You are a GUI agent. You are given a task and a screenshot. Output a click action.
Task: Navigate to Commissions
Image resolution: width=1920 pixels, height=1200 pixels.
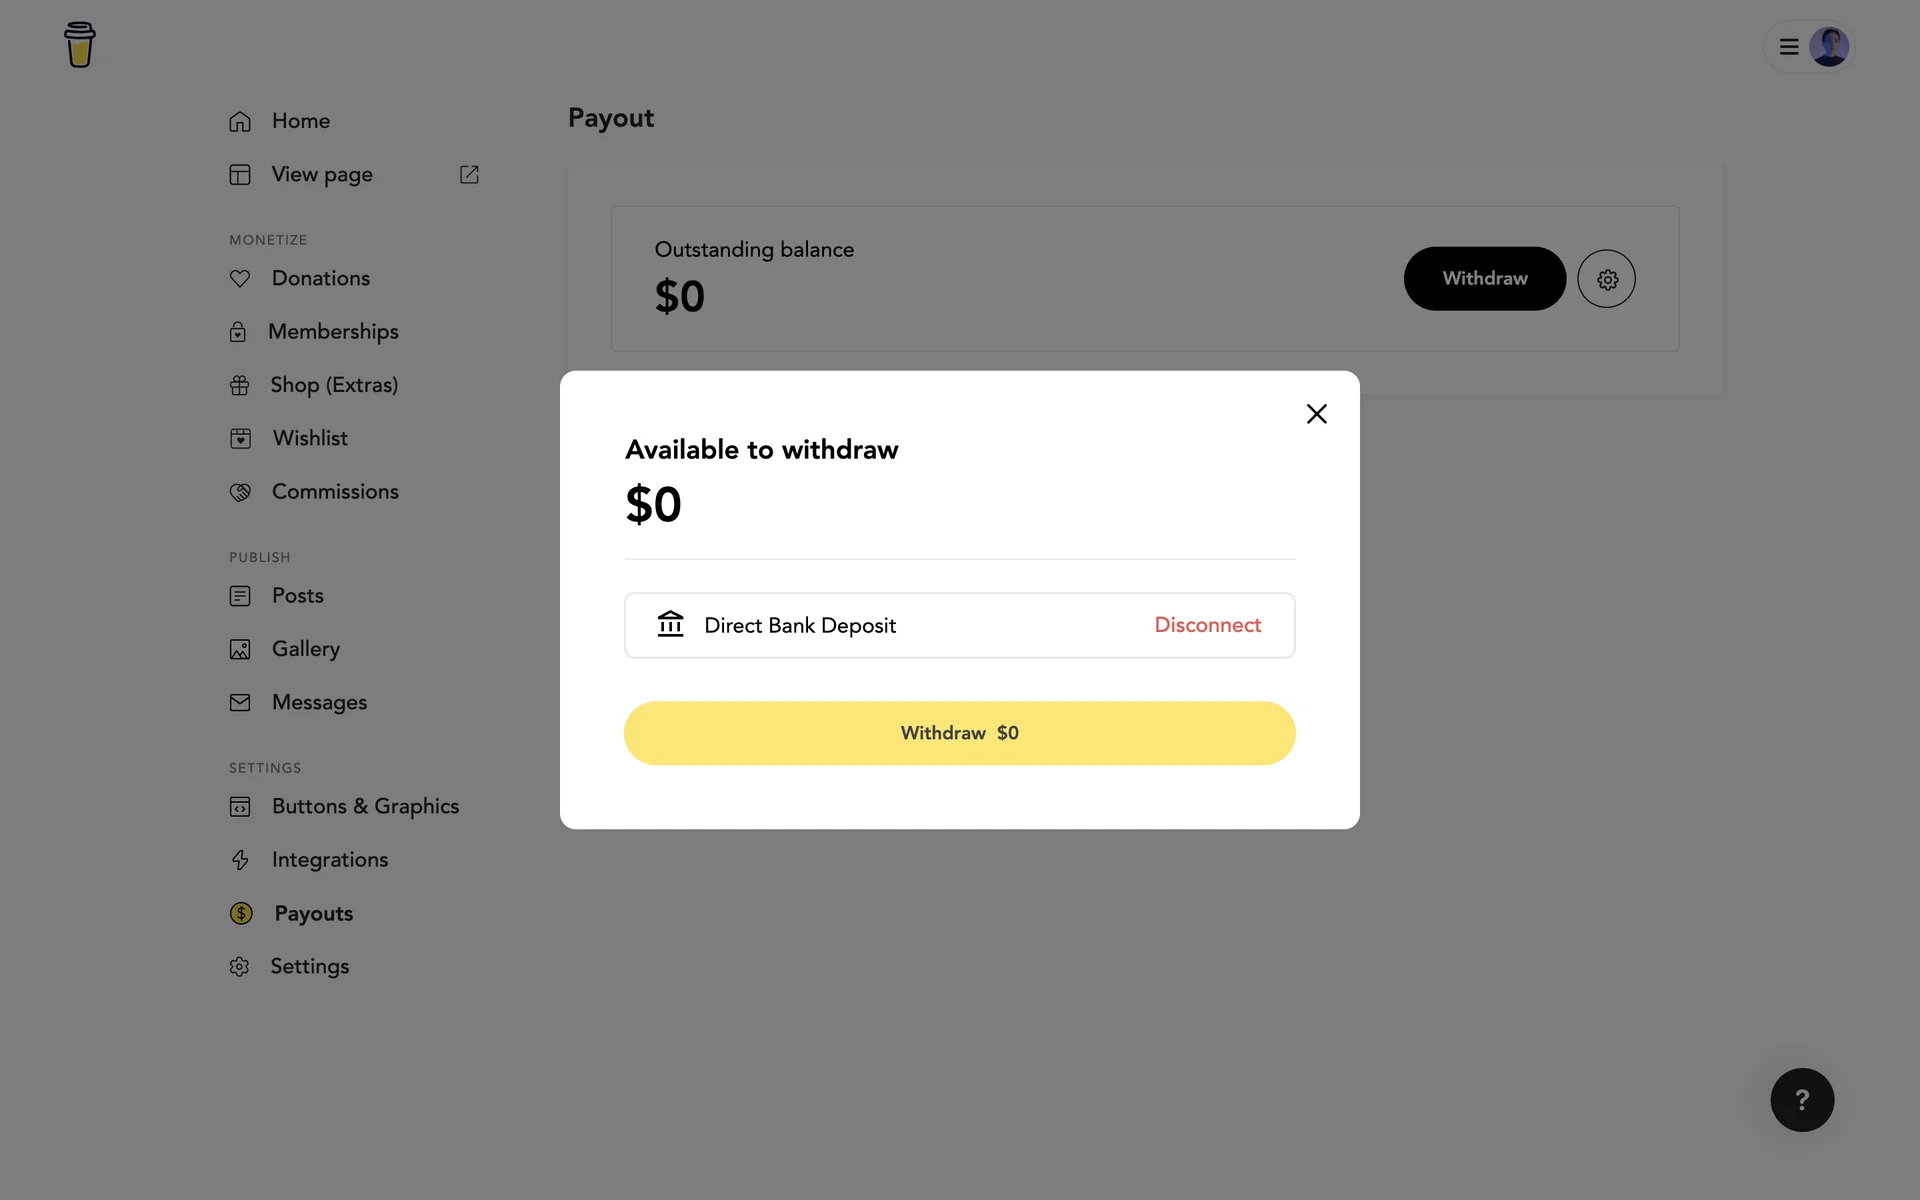tap(335, 492)
